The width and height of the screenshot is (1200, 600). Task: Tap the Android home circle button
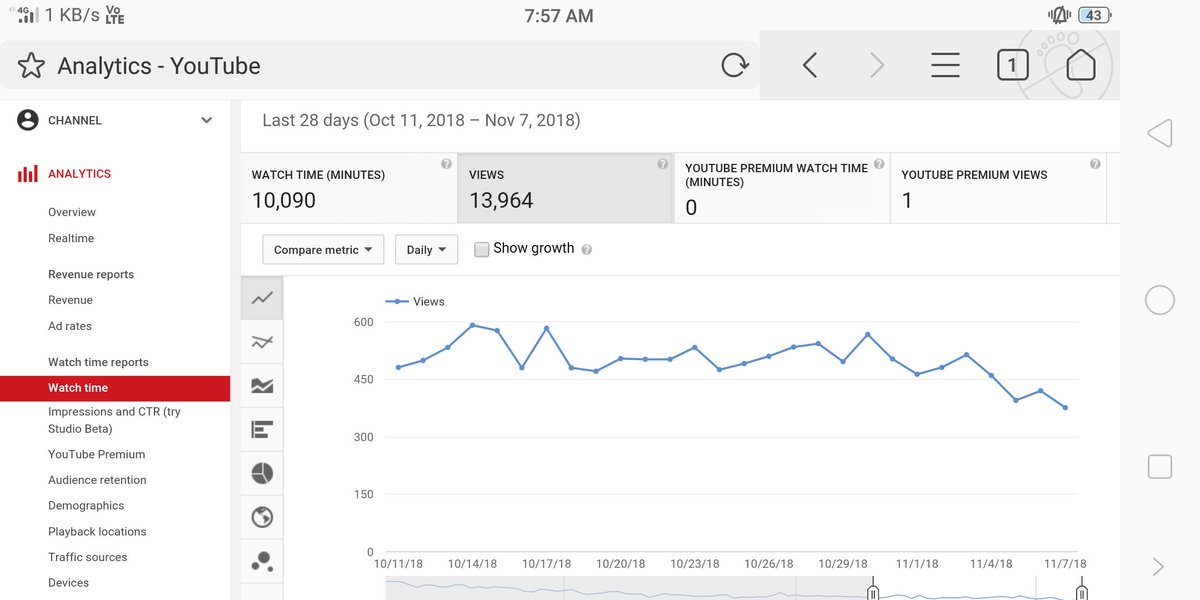(1159, 300)
